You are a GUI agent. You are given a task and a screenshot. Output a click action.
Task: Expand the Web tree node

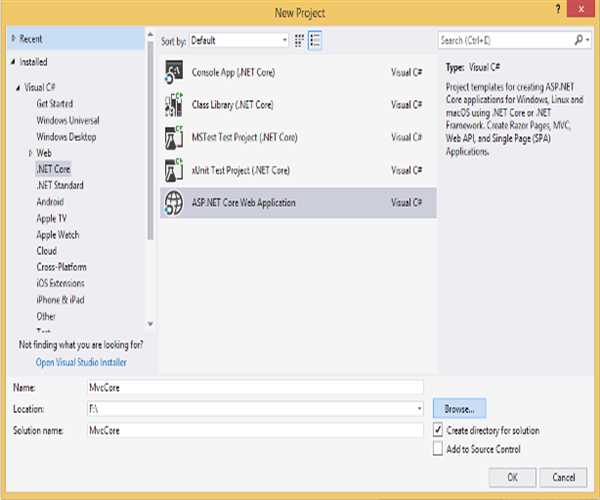tap(30, 152)
